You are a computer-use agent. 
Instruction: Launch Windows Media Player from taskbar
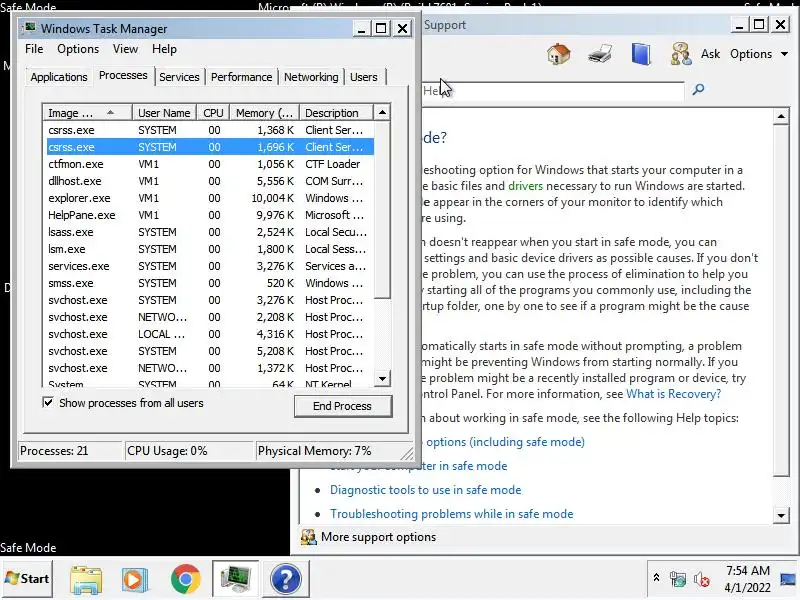135,580
